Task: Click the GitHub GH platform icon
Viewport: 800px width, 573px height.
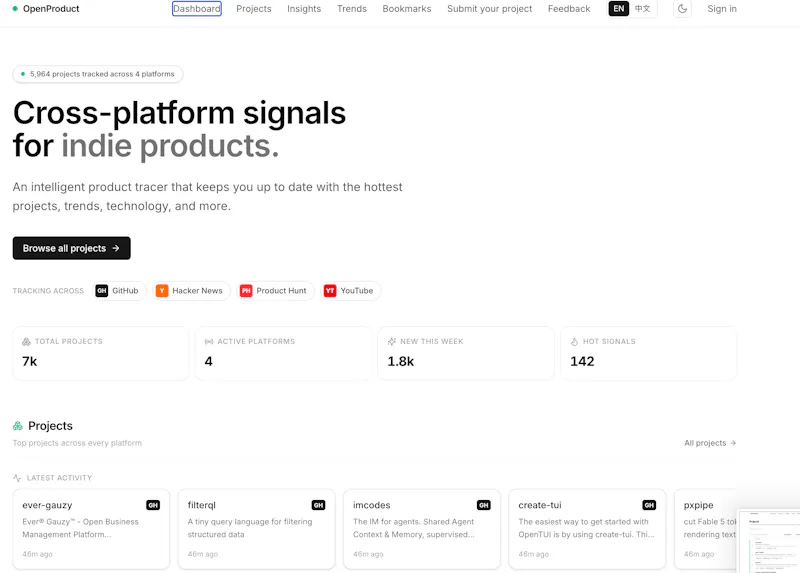Action: [x=102, y=291]
